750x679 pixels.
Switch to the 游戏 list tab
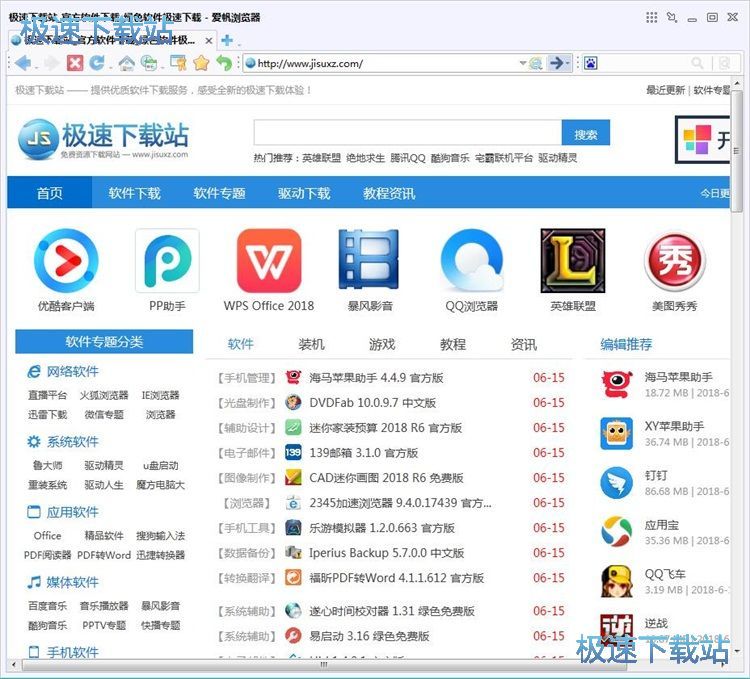(382, 344)
